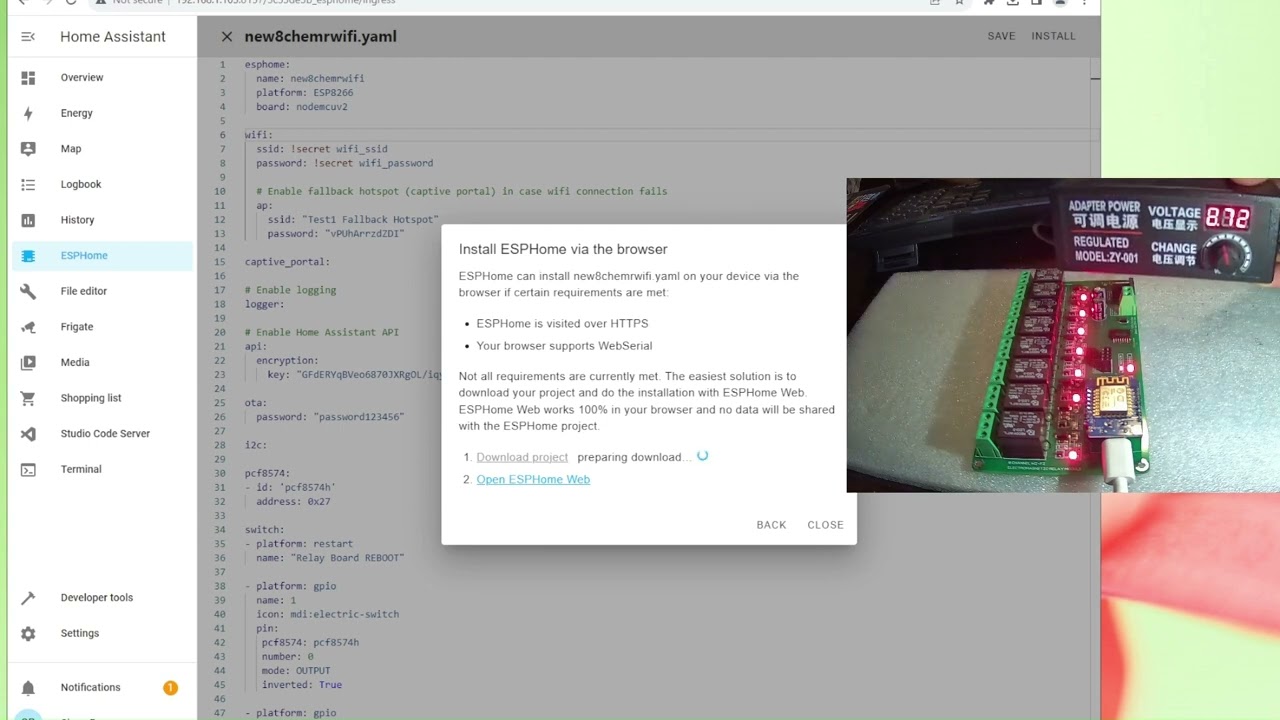Open the Shopping list cart icon
This screenshot has width=1280, height=720.
pos(28,398)
